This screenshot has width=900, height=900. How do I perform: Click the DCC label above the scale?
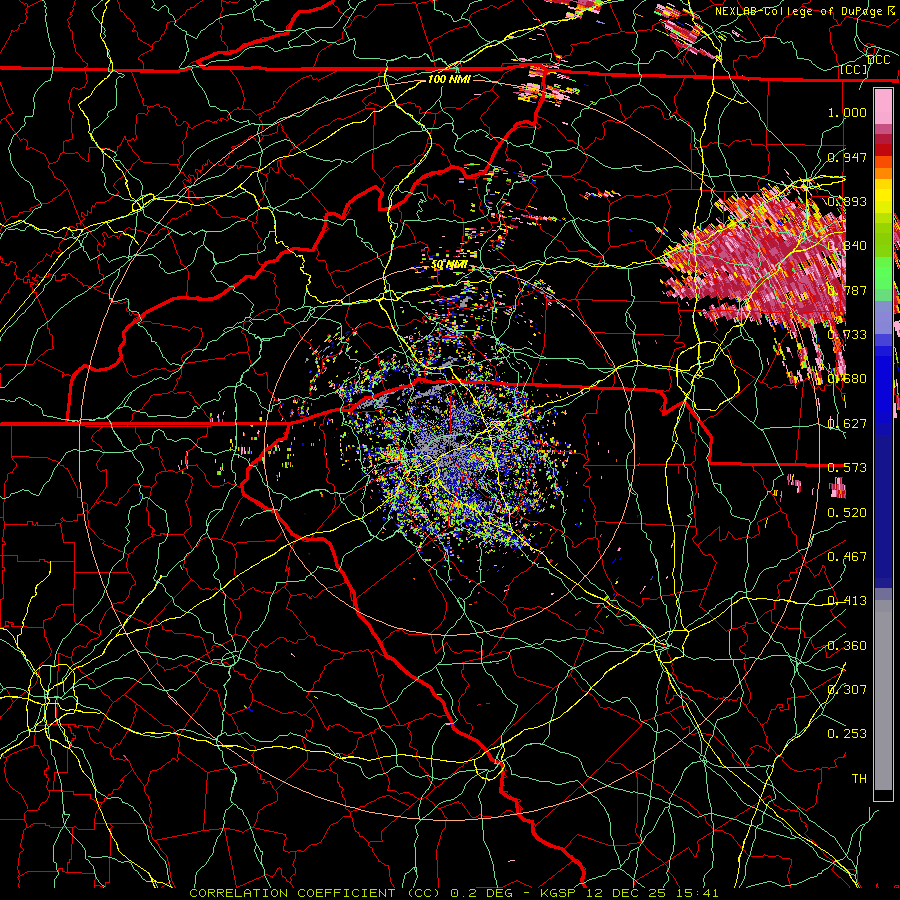pyautogui.click(x=879, y=60)
